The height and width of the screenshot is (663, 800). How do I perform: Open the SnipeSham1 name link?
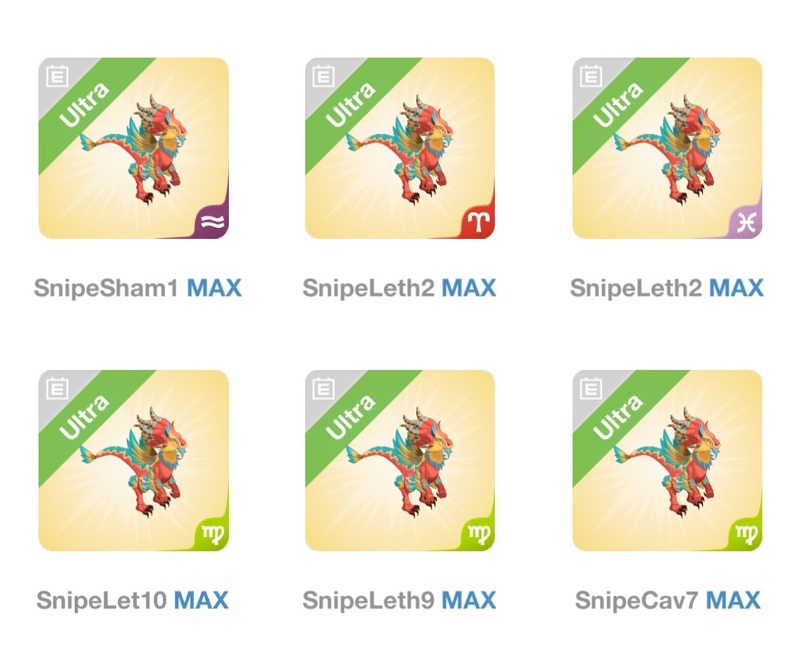pos(106,288)
